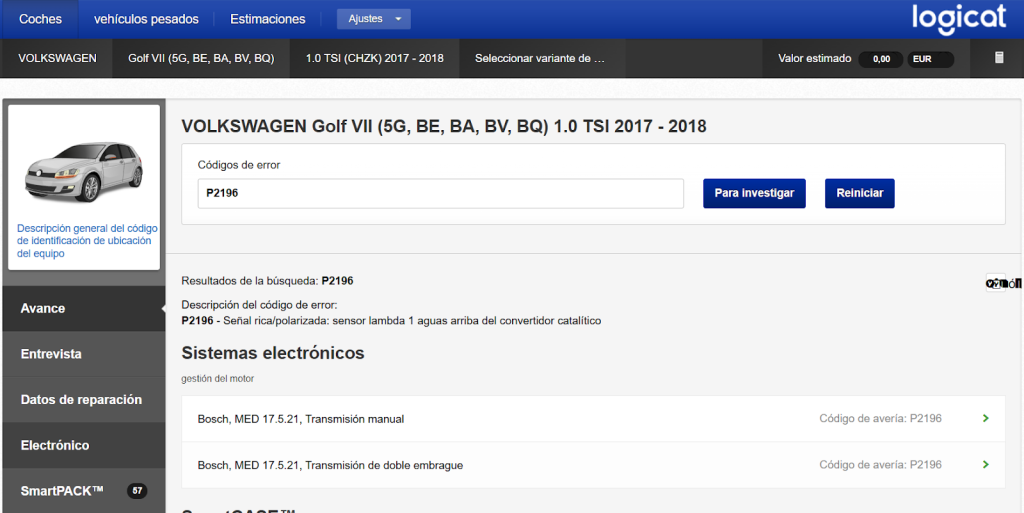This screenshot has width=1024, height=513.
Task: Click Código de avería P2196 in manual row
Action: [x=880, y=418]
